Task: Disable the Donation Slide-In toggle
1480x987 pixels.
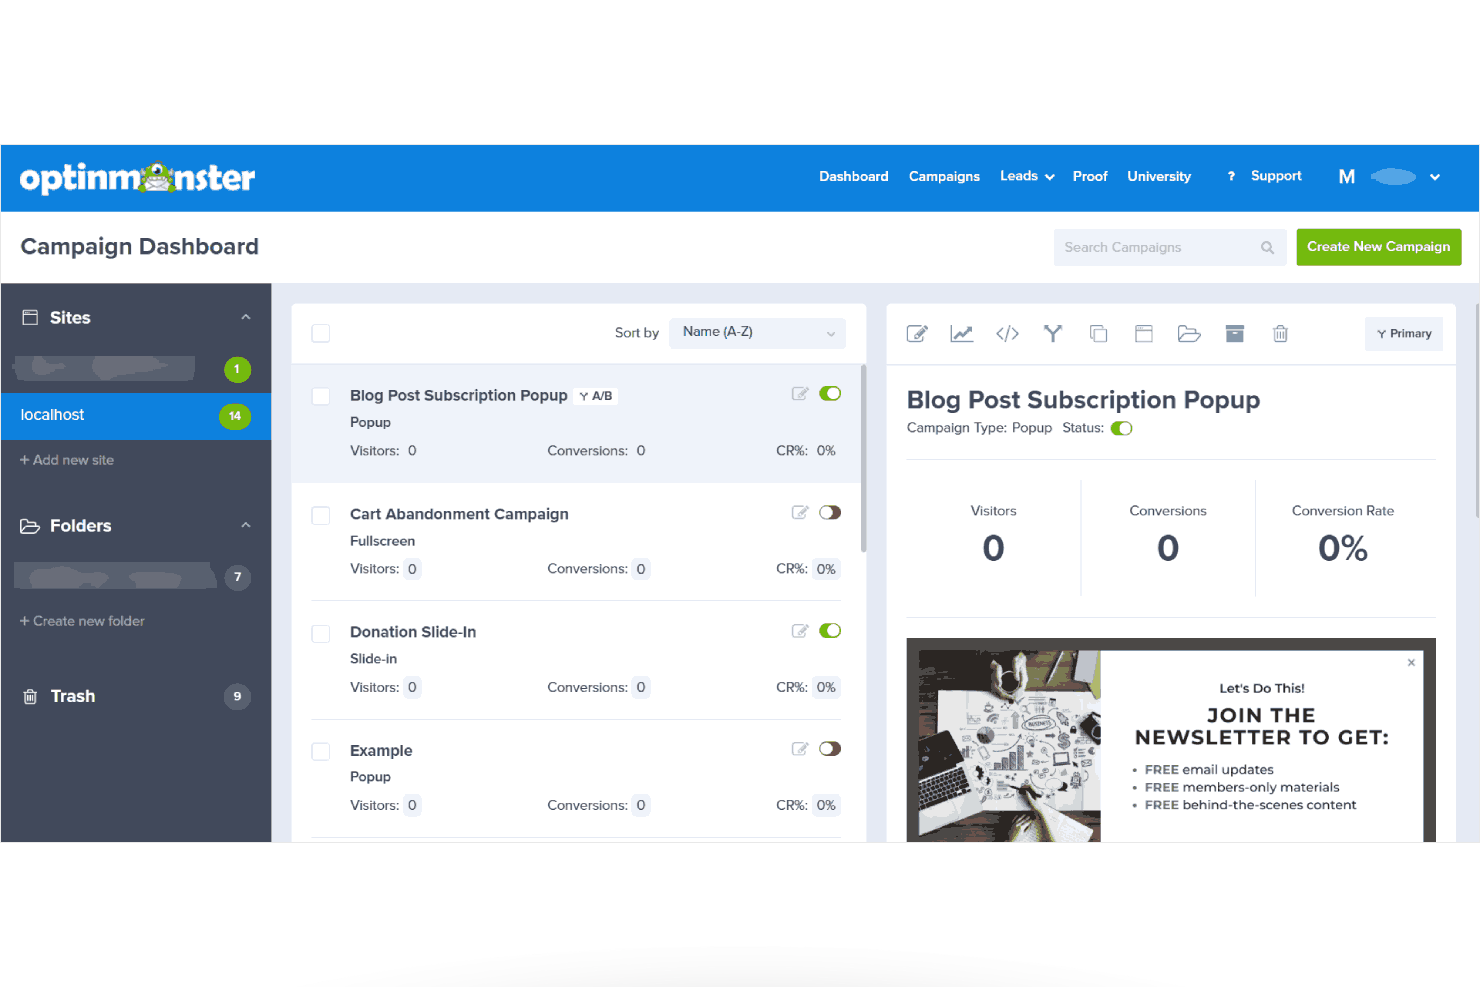Action: pyautogui.click(x=830, y=631)
